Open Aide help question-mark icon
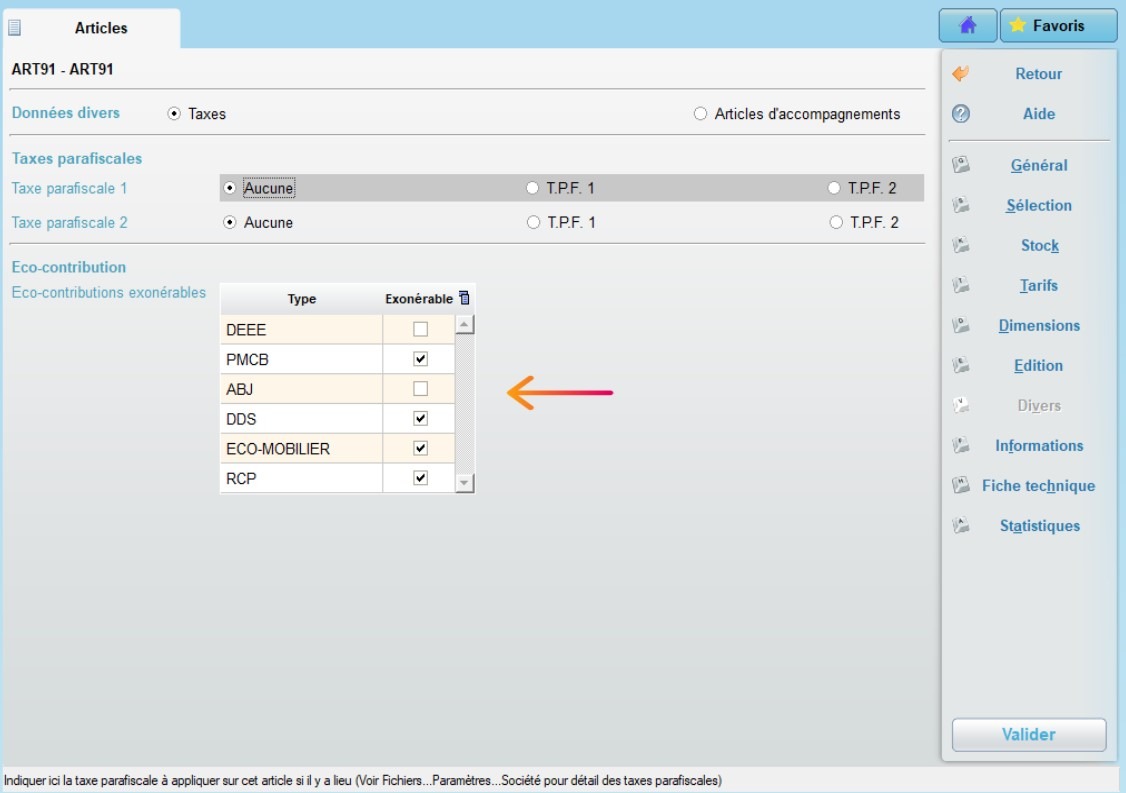 tap(961, 114)
